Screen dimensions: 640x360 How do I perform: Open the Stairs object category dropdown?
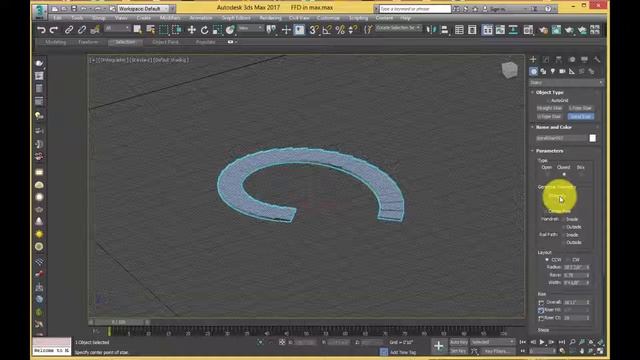point(566,83)
